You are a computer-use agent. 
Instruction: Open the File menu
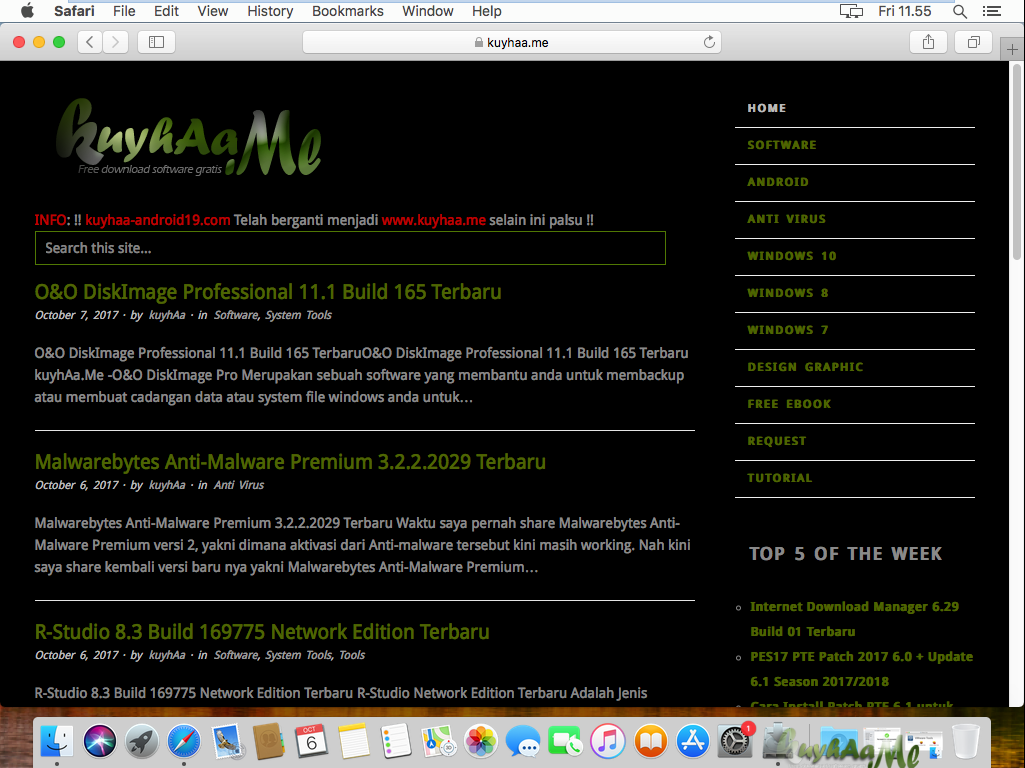point(124,11)
